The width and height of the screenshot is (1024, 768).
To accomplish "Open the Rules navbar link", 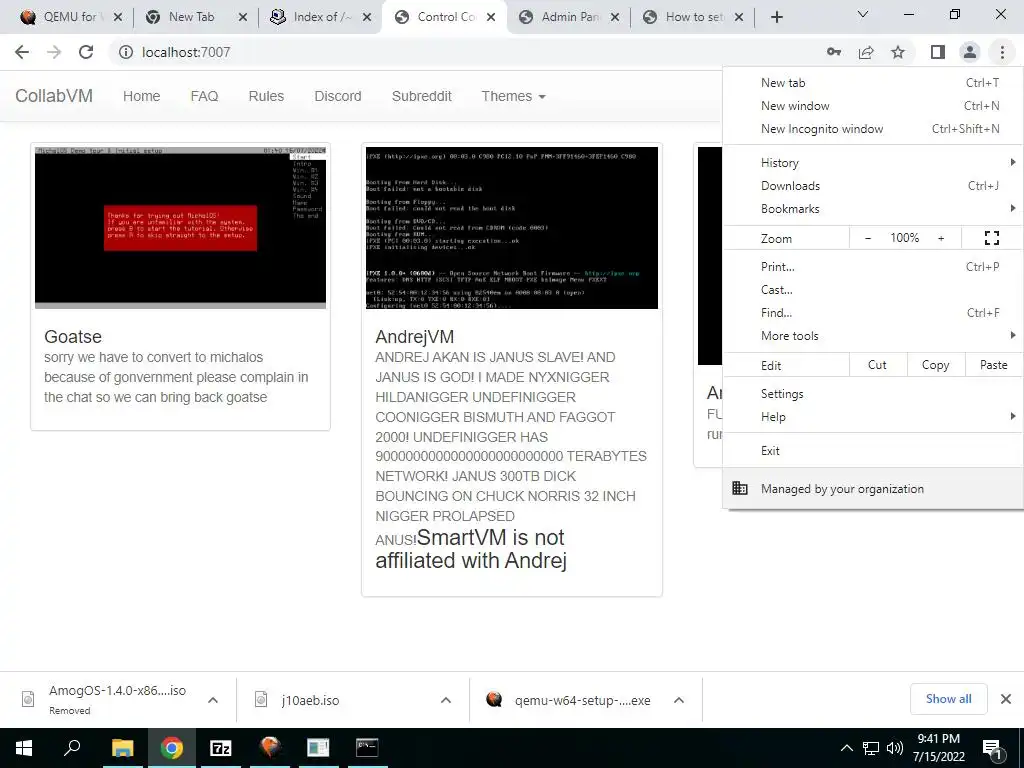I will pyautogui.click(x=266, y=96).
